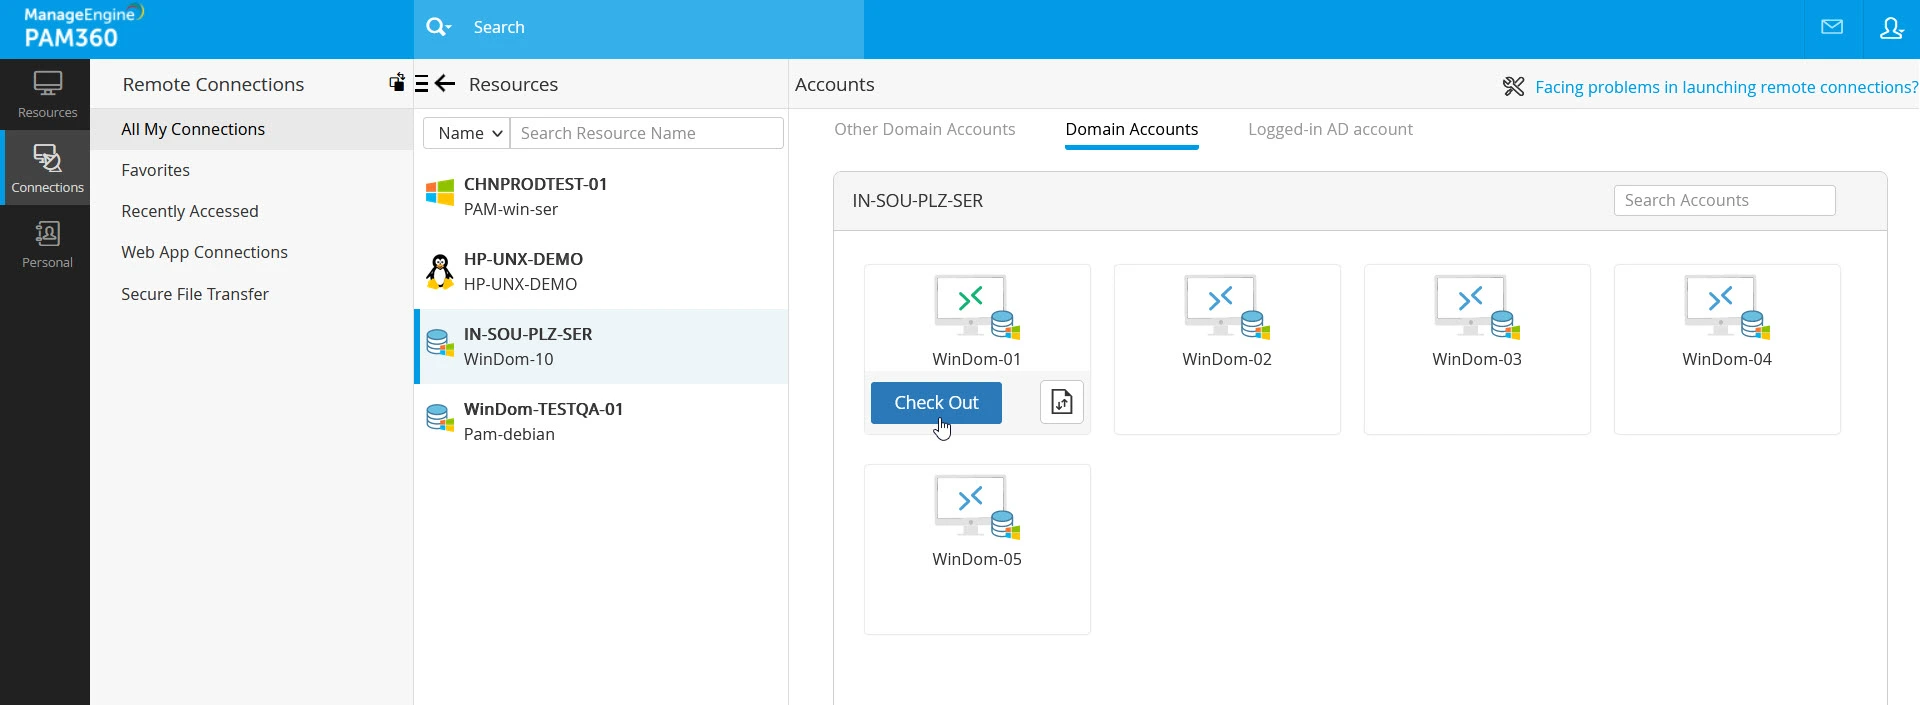The image size is (1920, 705).
Task: Select the WinDom-05 account icon
Action: pyautogui.click(x=976, y=507)
